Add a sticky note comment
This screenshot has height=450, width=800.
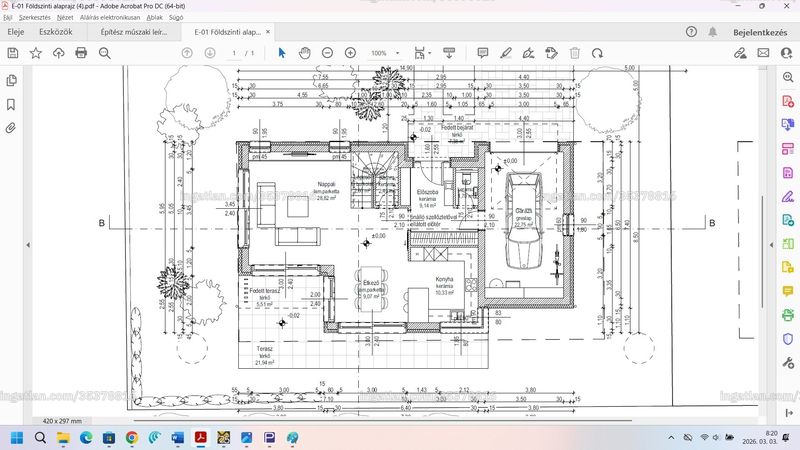click(x=483, y=53)
